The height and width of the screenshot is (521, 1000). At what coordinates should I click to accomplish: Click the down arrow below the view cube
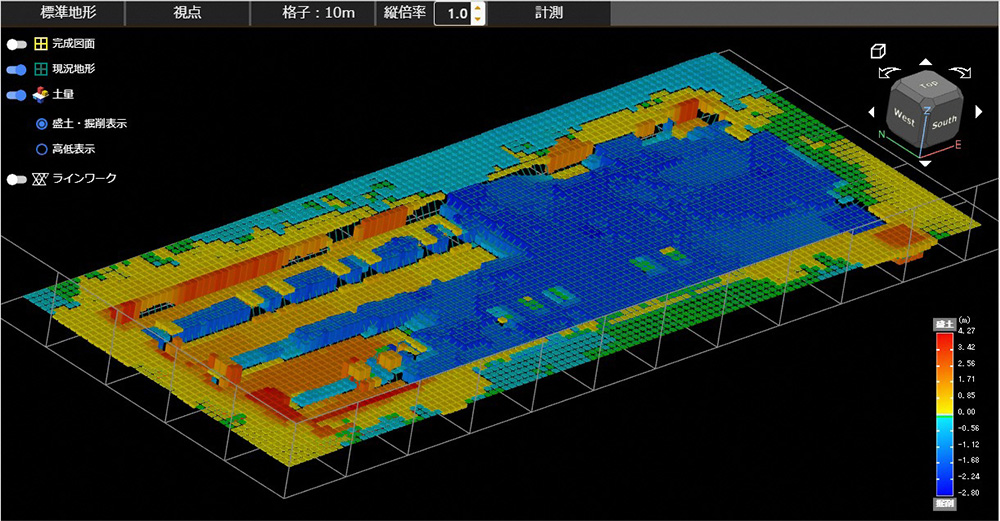click(x=926, y=162)
